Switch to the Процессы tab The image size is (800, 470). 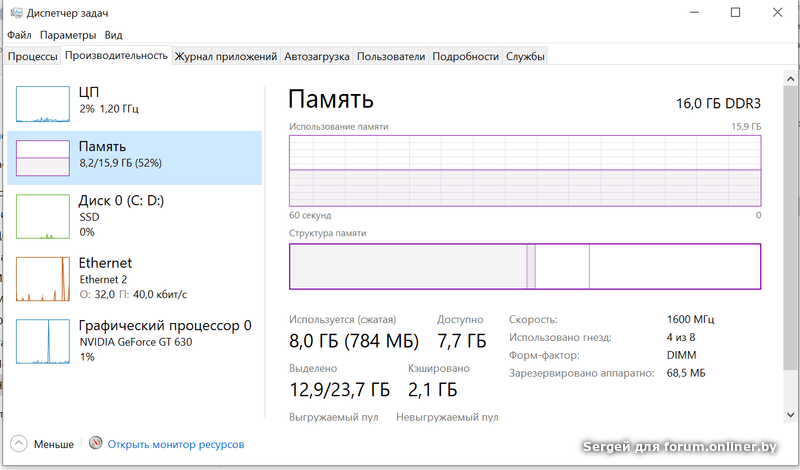[x=32, y=56]
